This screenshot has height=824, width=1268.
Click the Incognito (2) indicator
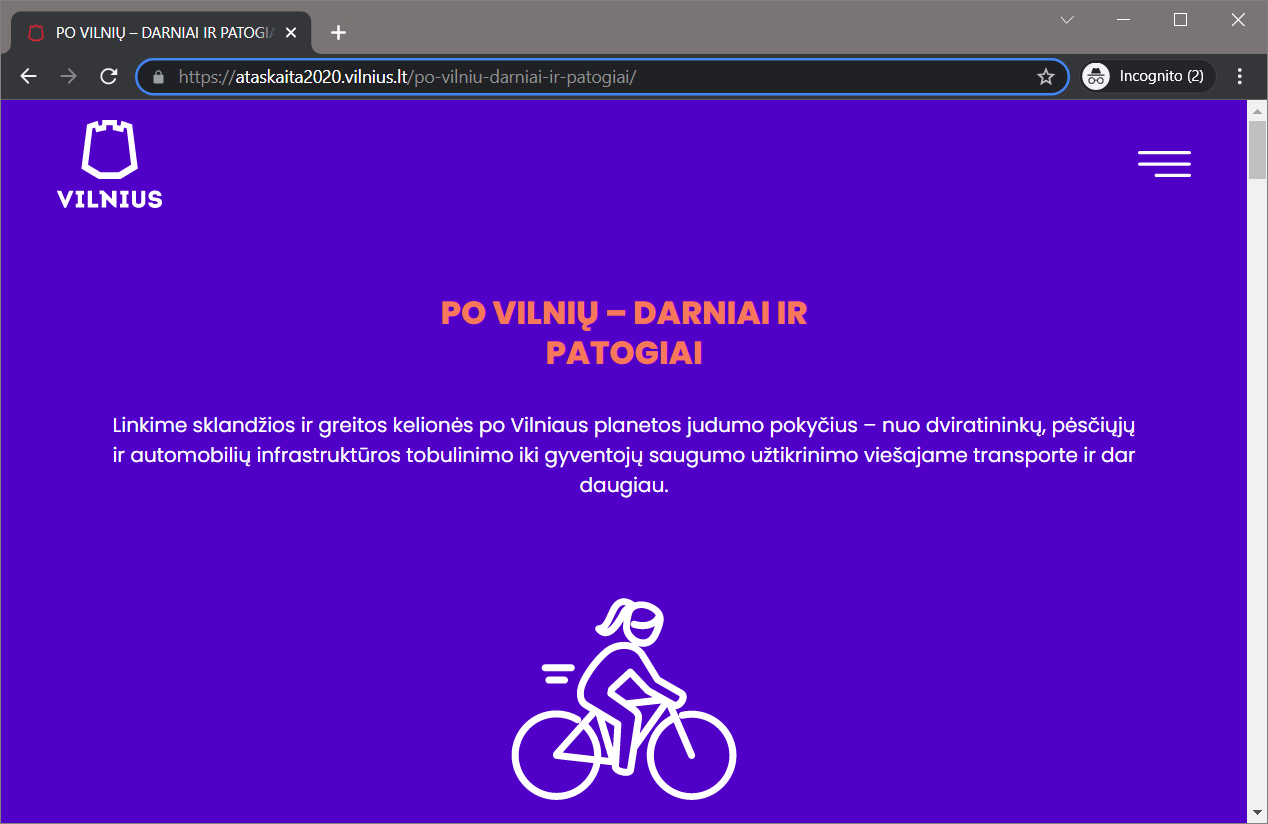coord(1148,77)
